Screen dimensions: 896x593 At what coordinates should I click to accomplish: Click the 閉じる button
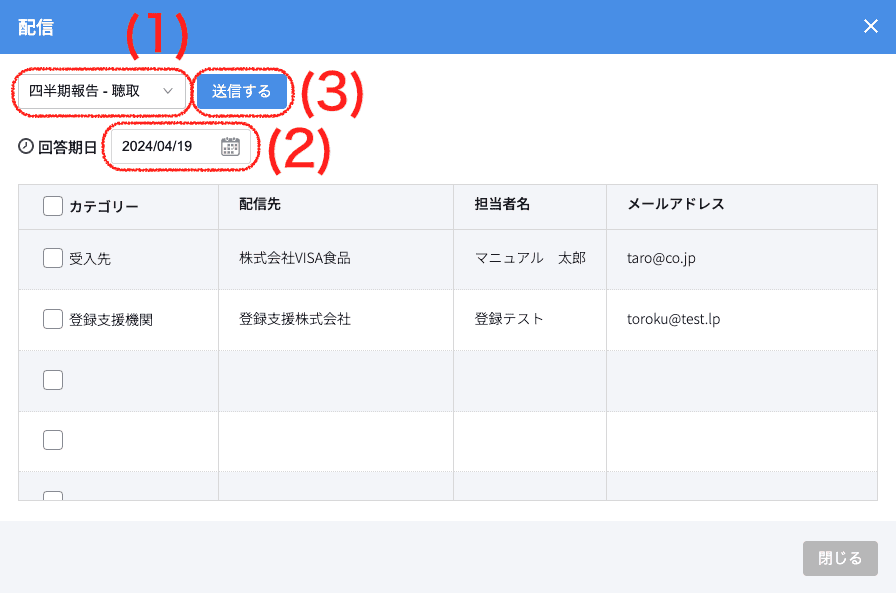840,558
